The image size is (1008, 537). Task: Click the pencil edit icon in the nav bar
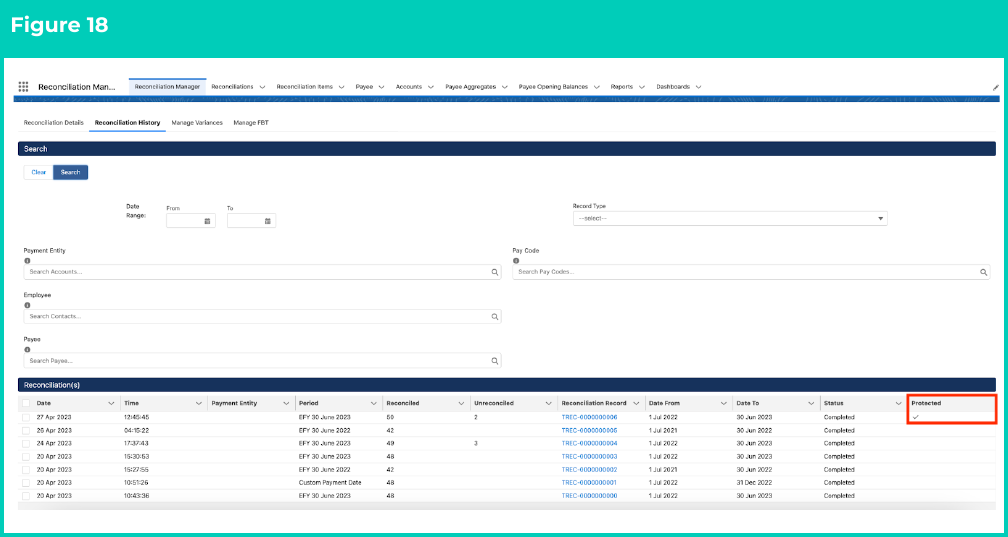coord(996,87)
